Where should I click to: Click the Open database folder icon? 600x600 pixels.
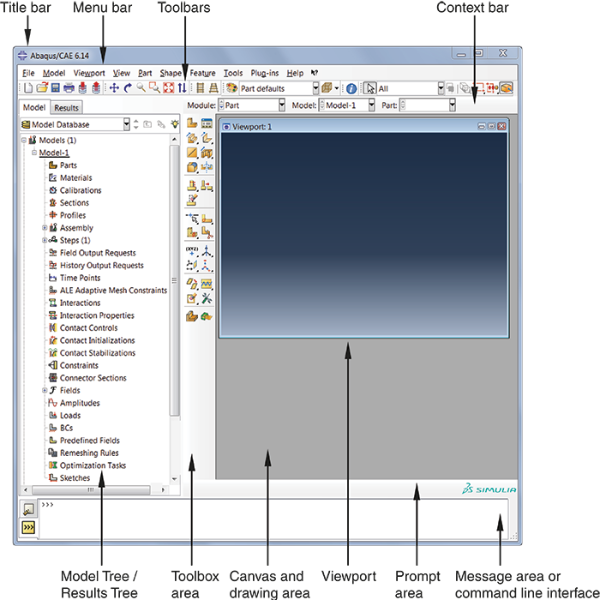pyautogui.click(x=42, y=88)
